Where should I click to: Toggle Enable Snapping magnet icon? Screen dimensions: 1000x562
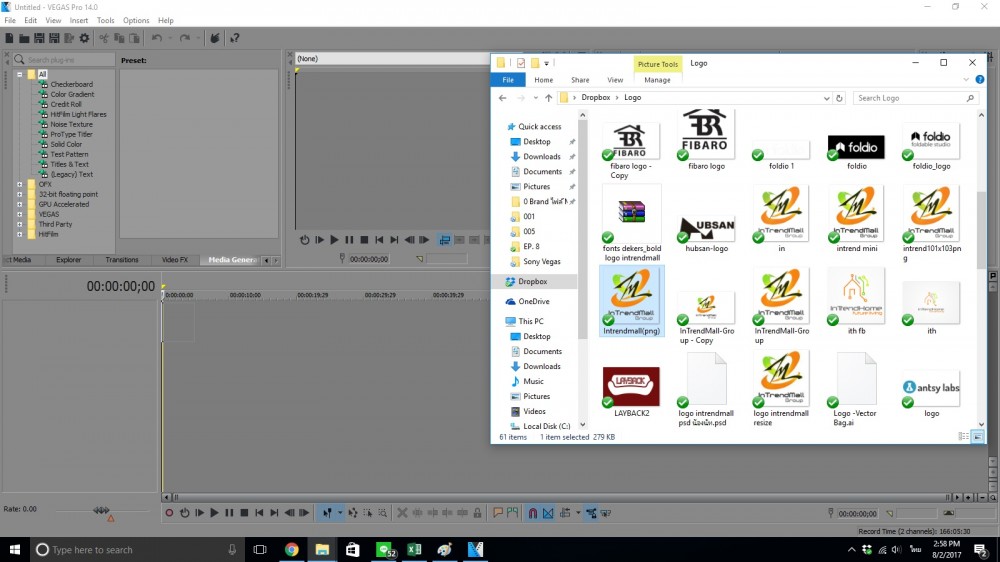(x=533, y=513)
